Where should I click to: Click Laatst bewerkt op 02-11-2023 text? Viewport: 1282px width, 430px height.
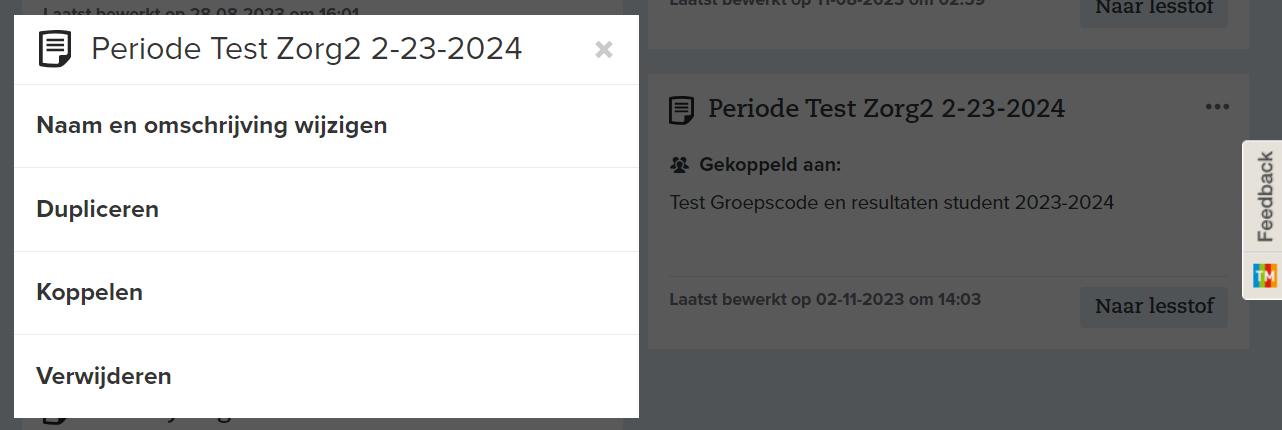pos(824,299)
